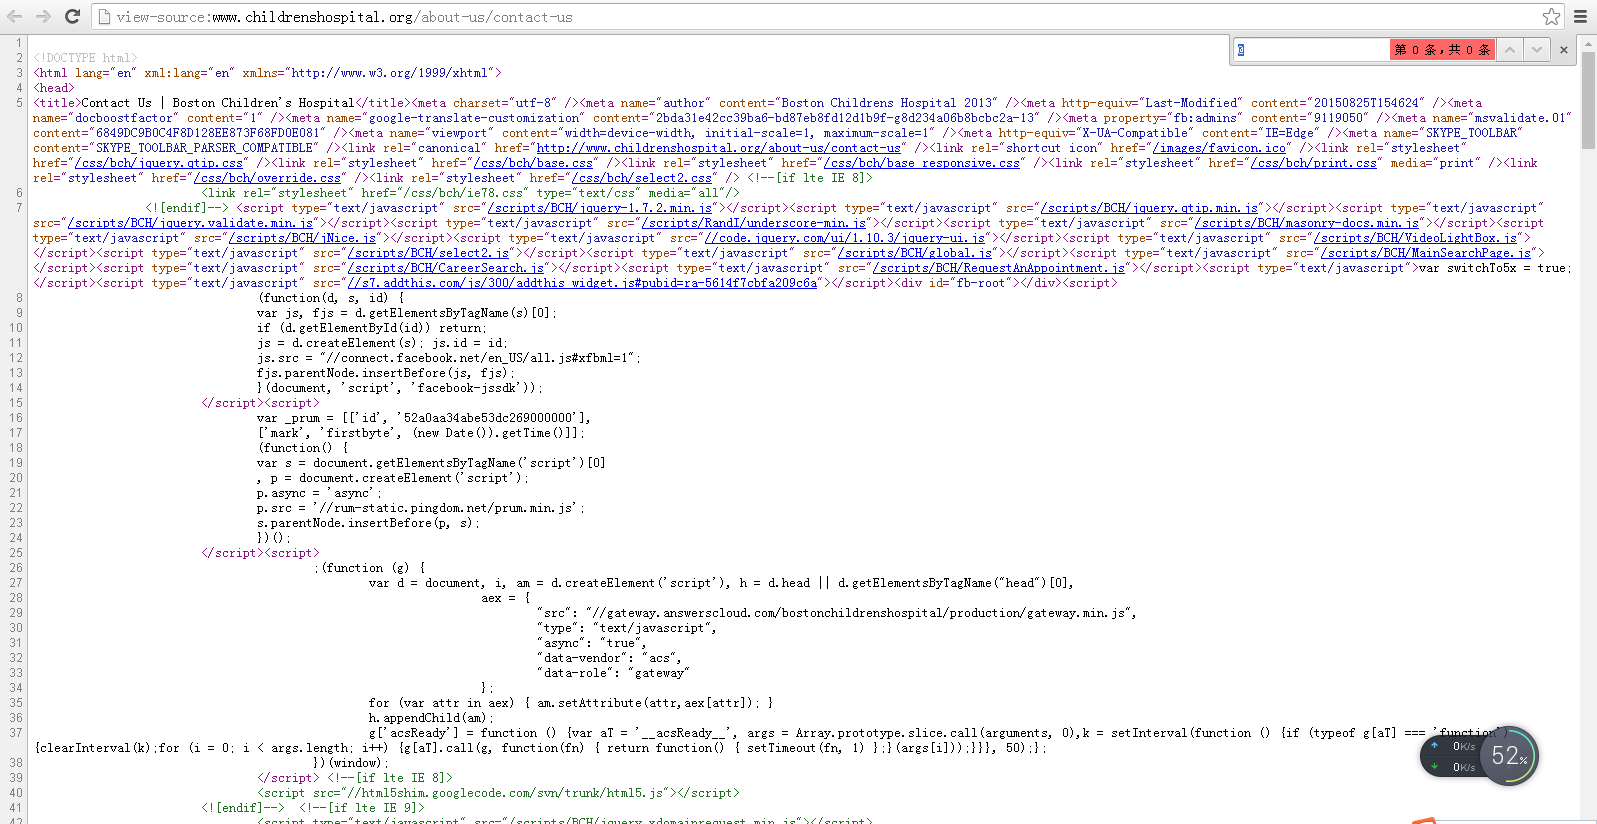Open the Chrome menu hamburger icon
1597x824 pixels.
coord(1580,16)
